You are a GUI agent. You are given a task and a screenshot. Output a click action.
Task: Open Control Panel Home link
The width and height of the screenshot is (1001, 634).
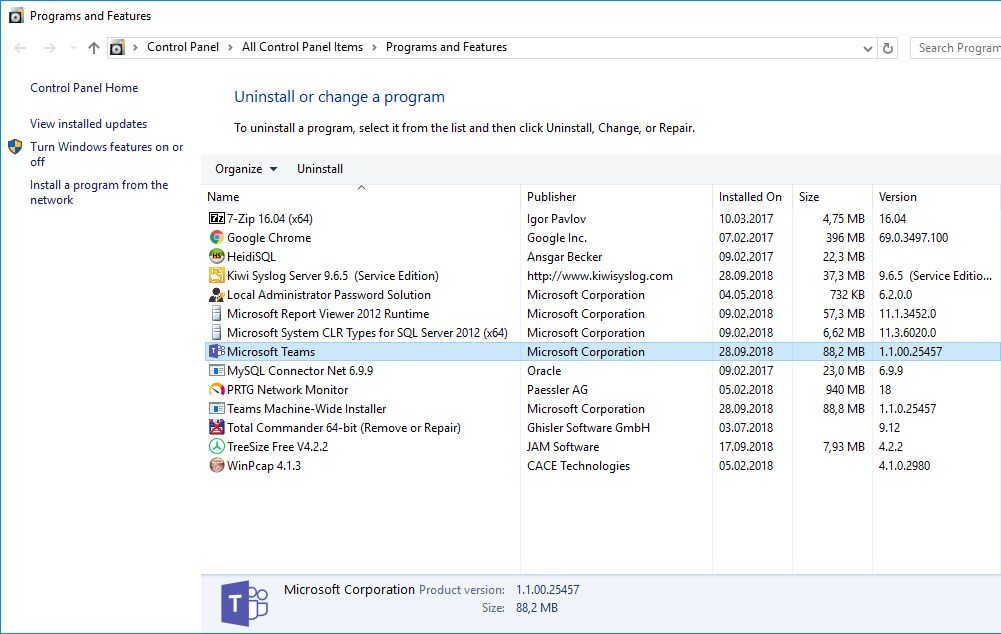tap(84, 88)
